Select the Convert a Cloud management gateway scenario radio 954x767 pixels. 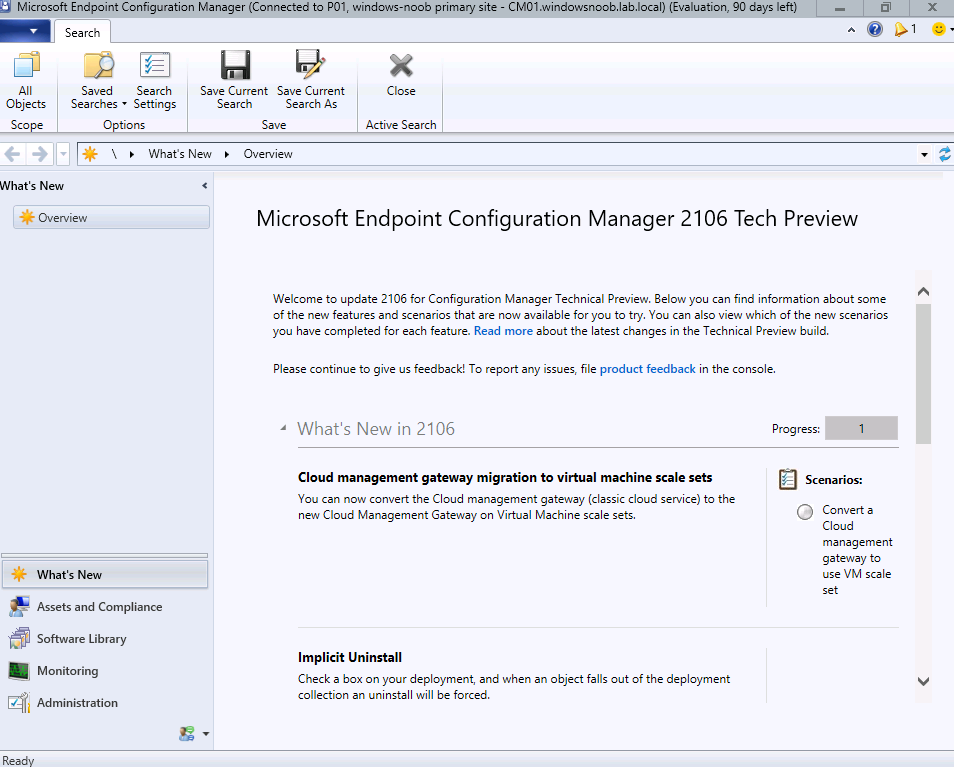tap(805, 512)
